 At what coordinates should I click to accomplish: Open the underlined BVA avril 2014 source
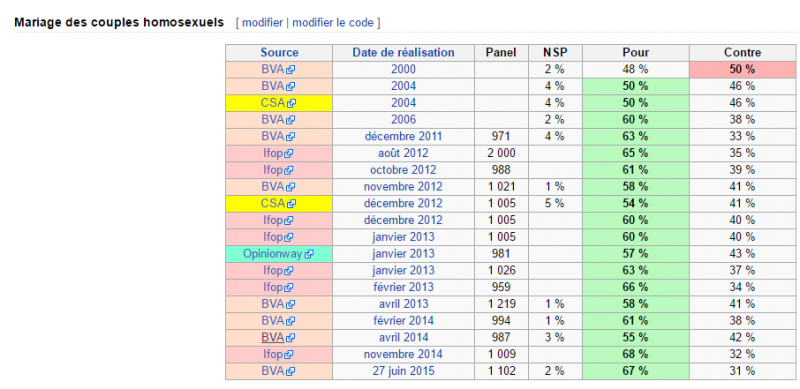click(x=272, y=337)
